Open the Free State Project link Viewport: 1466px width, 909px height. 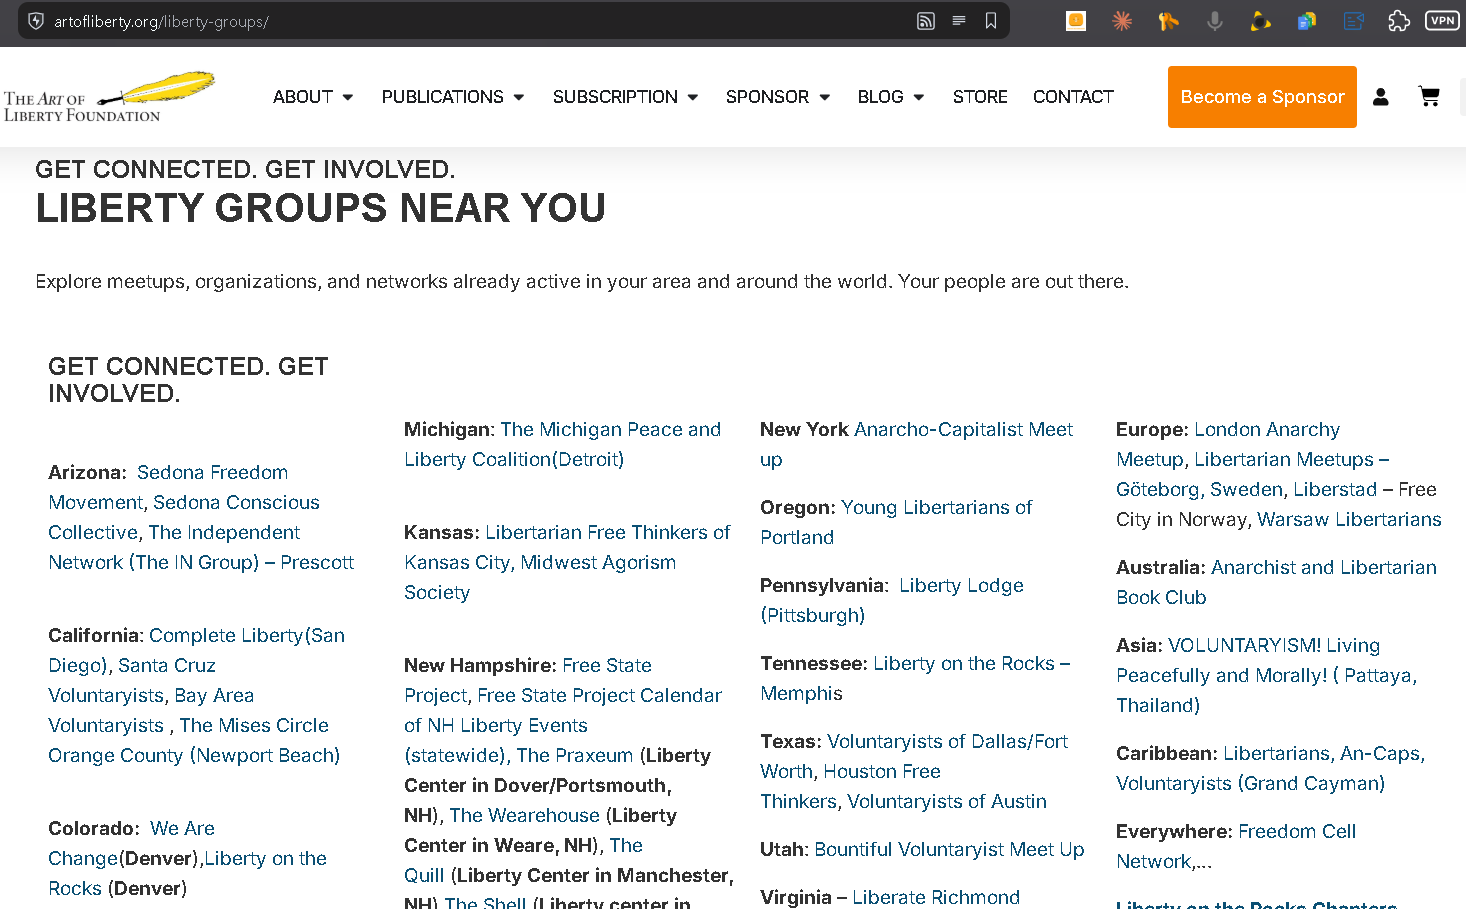528,680
